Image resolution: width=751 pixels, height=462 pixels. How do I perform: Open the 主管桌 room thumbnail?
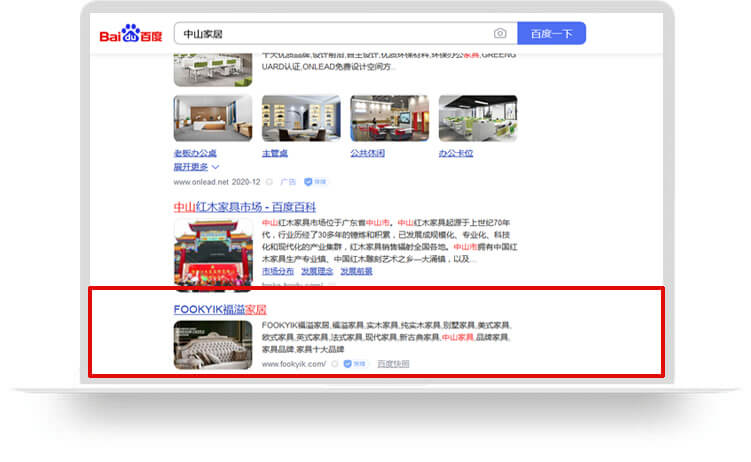[x=301, y=118]
